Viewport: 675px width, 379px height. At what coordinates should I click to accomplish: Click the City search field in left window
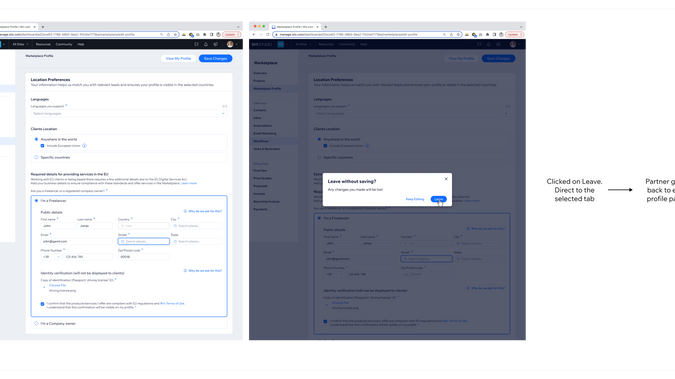tap(196, 226)
